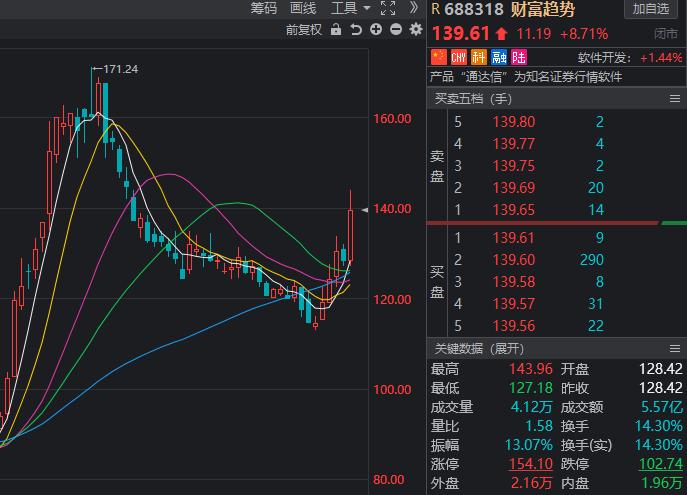The height and width of the screenshot is (495, 687).
Task: Click the fullscreen expand icon
Action: [388, 8]
